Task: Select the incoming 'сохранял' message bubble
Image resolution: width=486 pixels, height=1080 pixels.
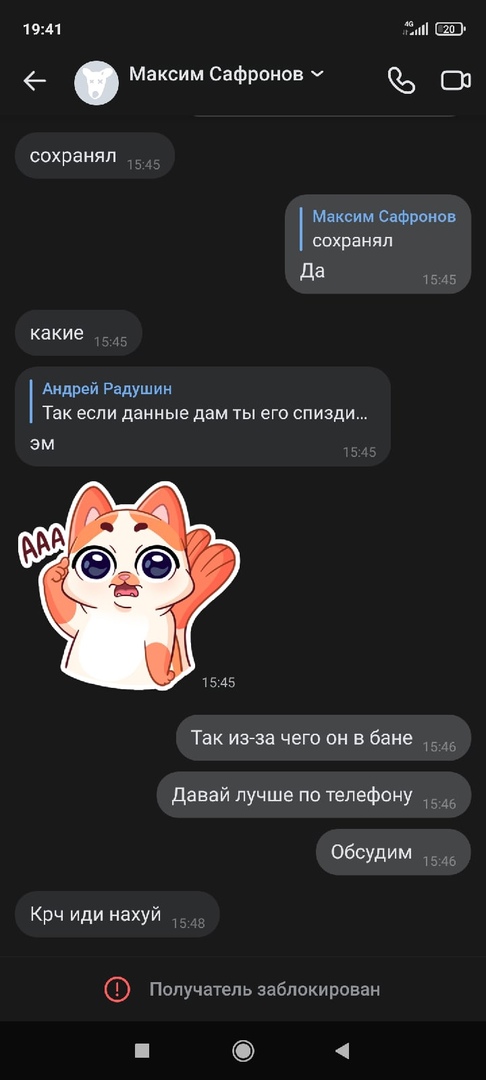Action: pyautogui.click(x=95, y=156)
